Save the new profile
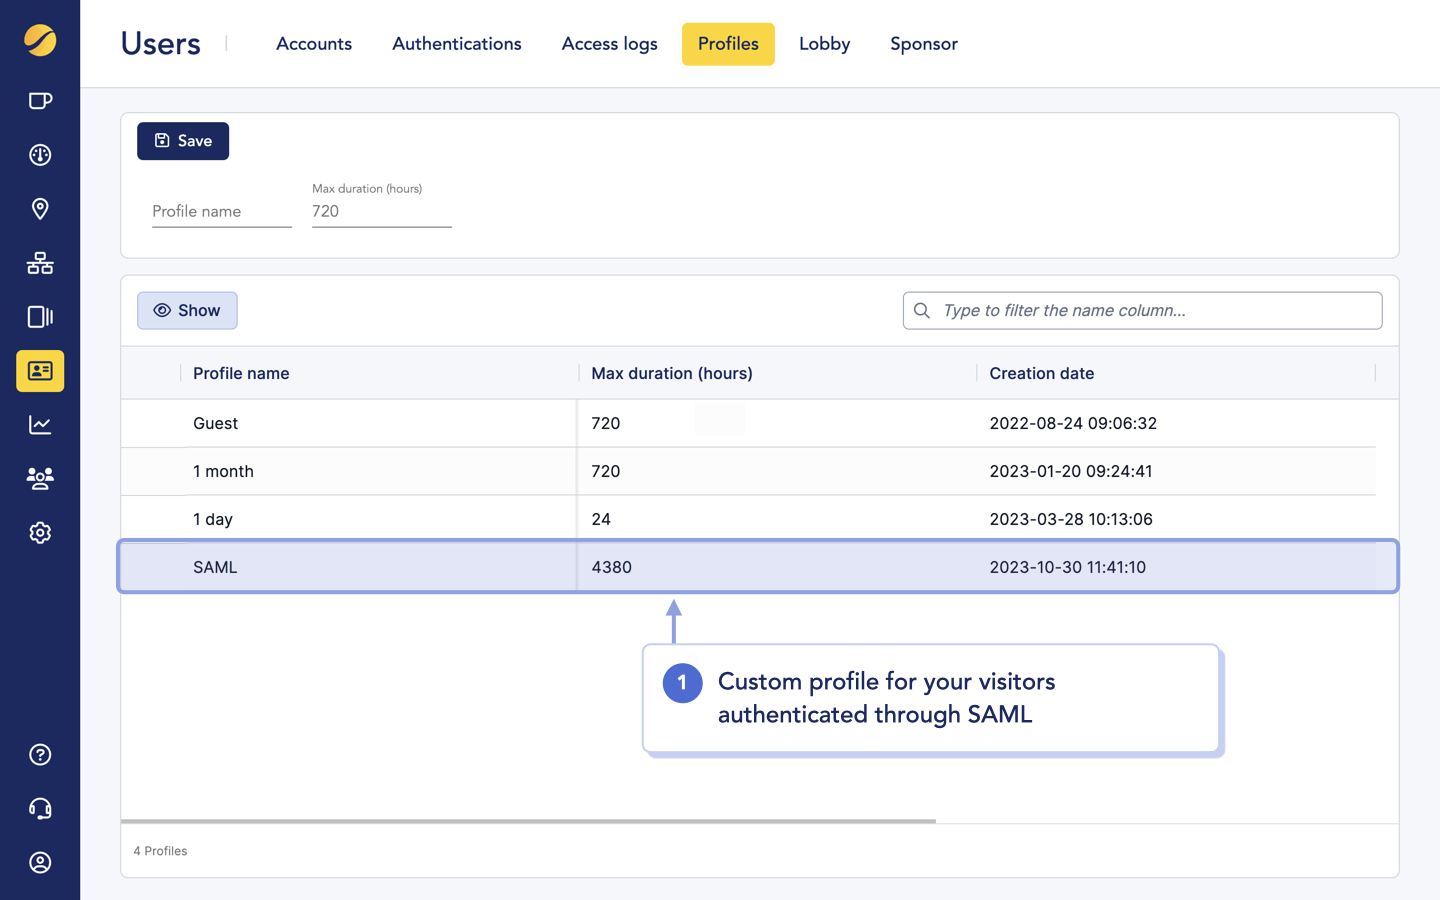Viewport: 1440px width, 900px height. coord(183,141)
